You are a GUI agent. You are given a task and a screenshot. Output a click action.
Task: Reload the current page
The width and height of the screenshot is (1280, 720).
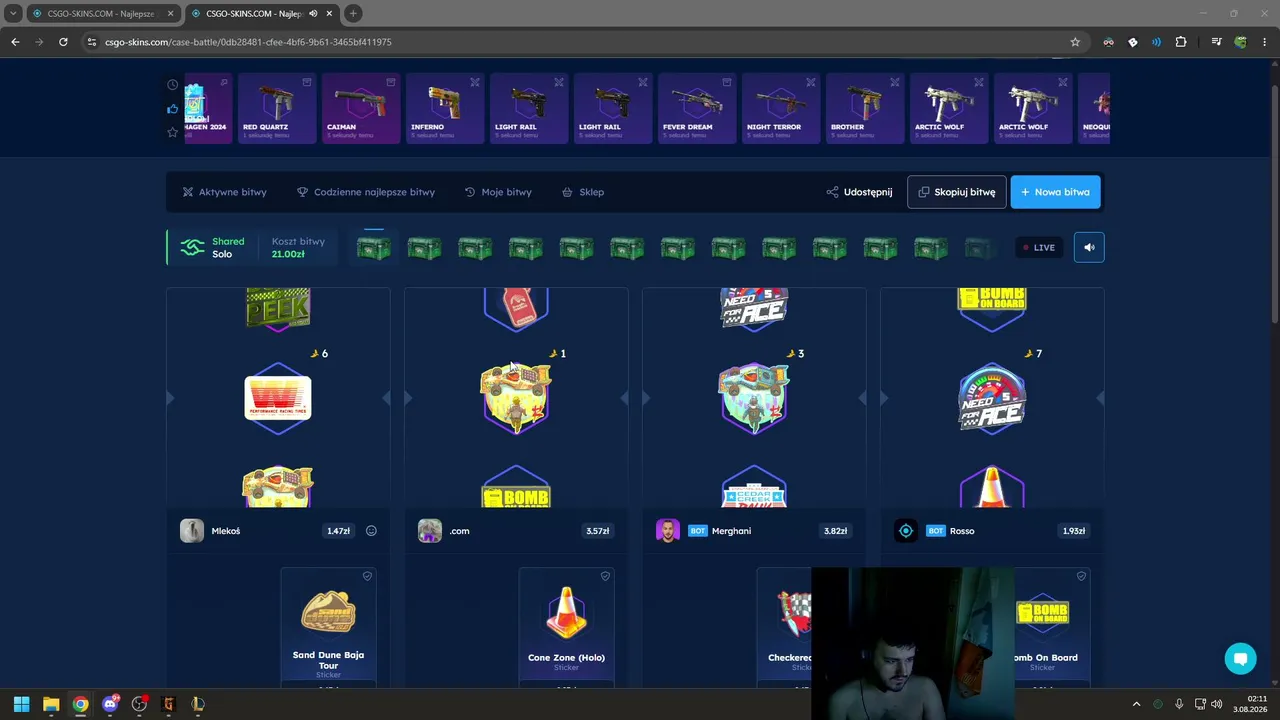63,42
